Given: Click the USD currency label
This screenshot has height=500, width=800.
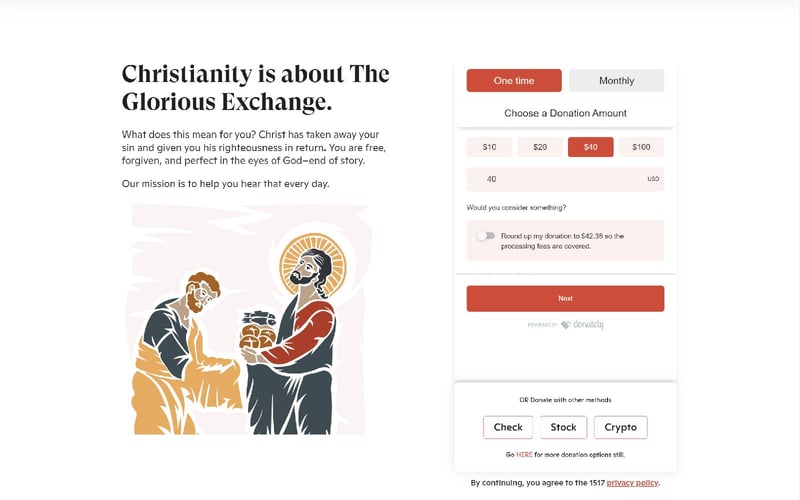Looking at the screenshot, I should point(653,179).
